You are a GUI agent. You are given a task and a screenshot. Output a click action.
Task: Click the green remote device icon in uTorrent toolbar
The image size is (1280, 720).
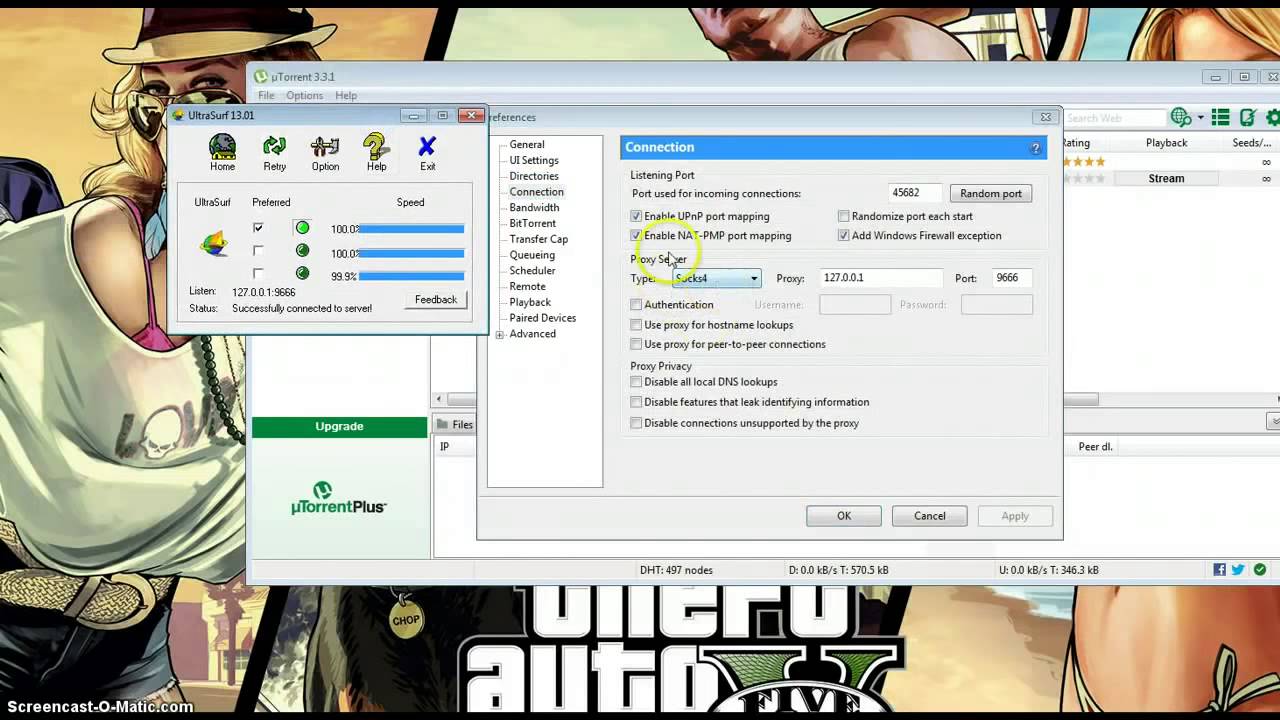click(1247, 117)
